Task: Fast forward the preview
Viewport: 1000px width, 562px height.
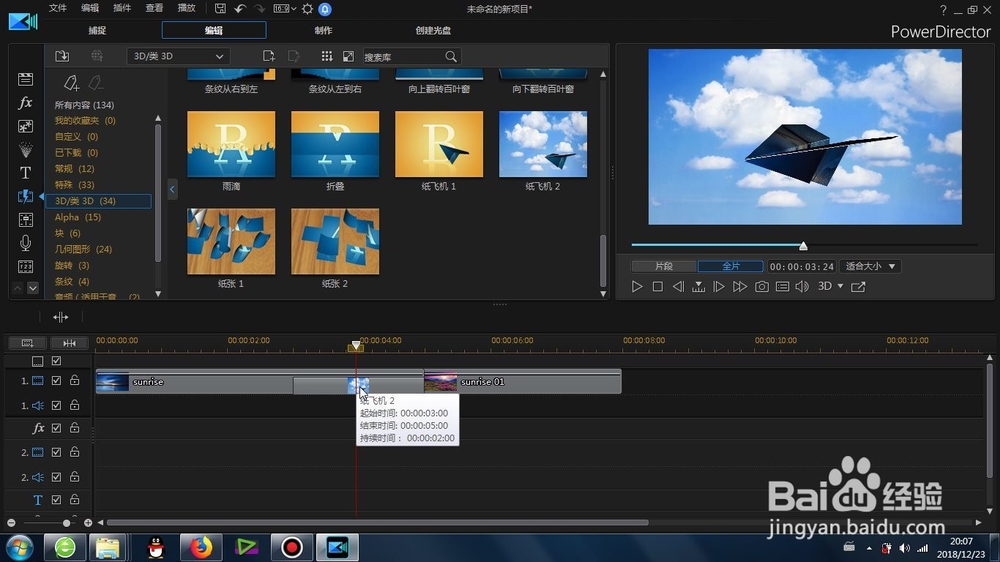Action: (740, 286)
